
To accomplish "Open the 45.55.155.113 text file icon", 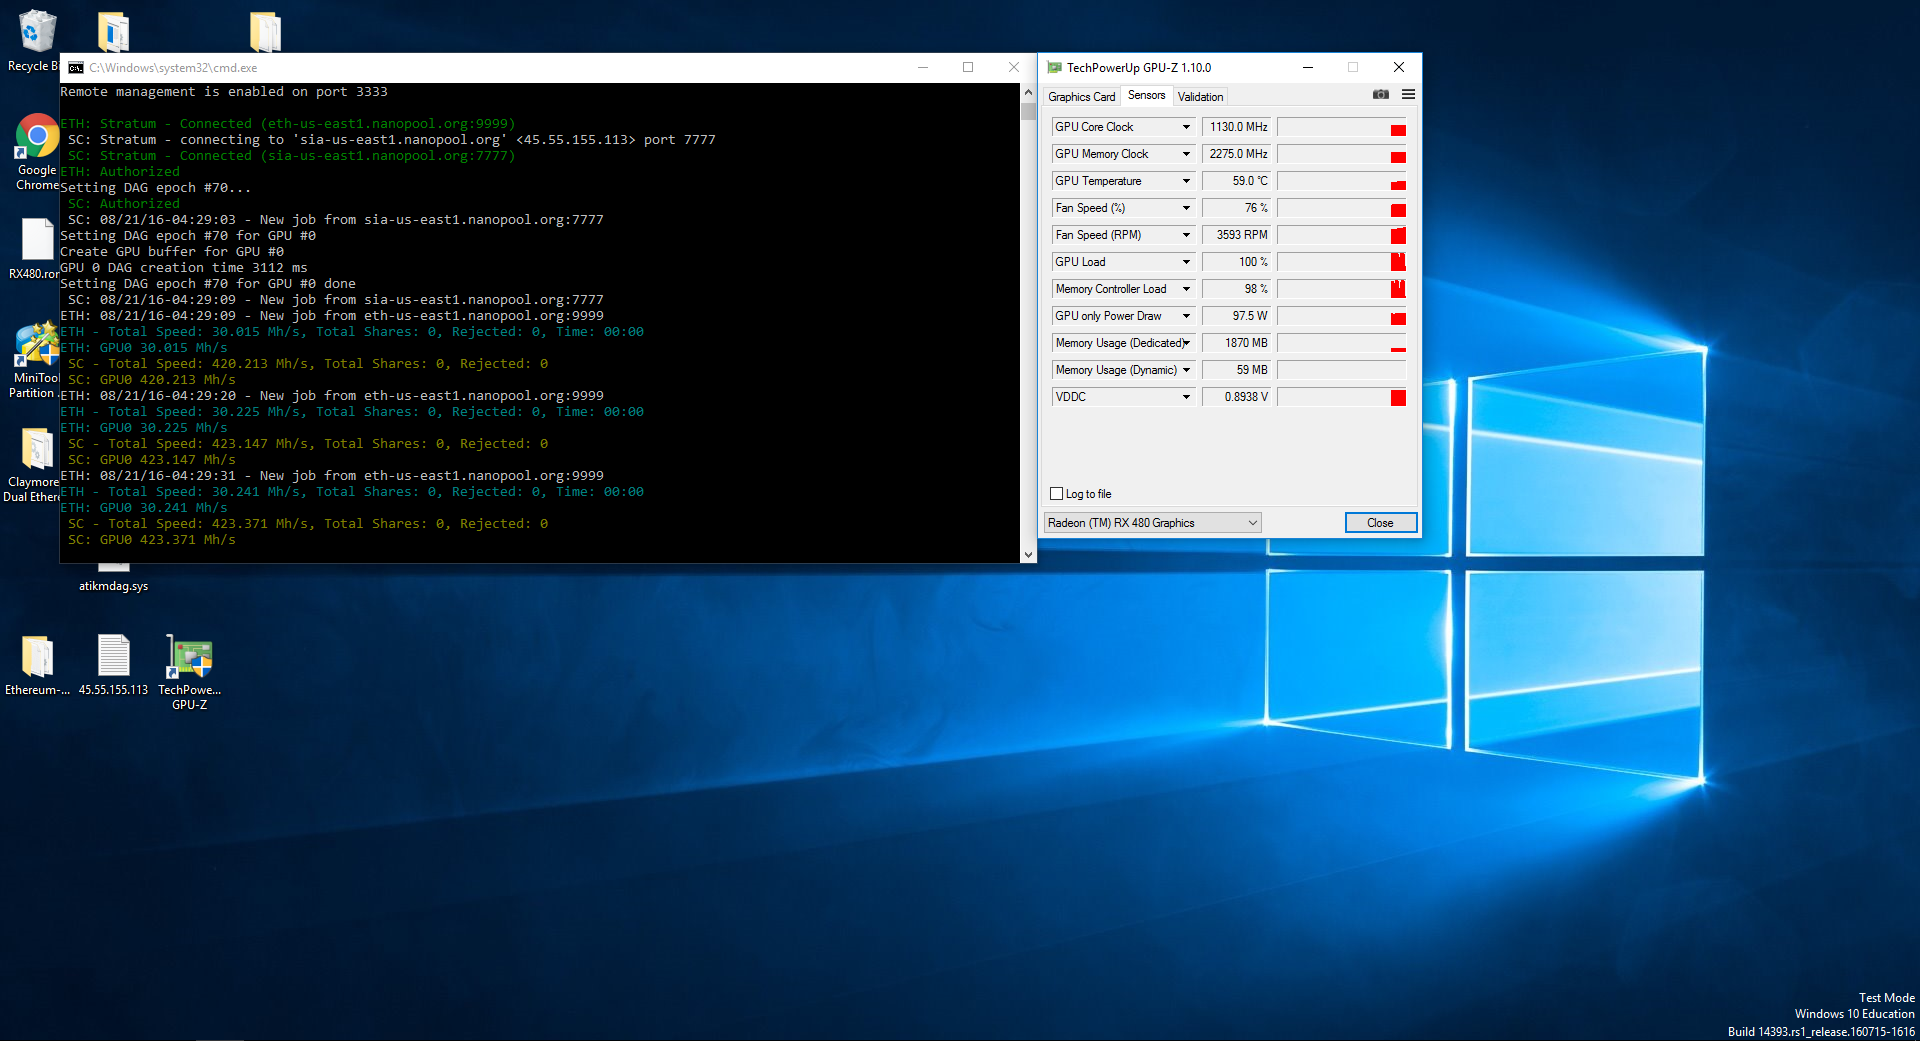I will (x=113, y=665).
